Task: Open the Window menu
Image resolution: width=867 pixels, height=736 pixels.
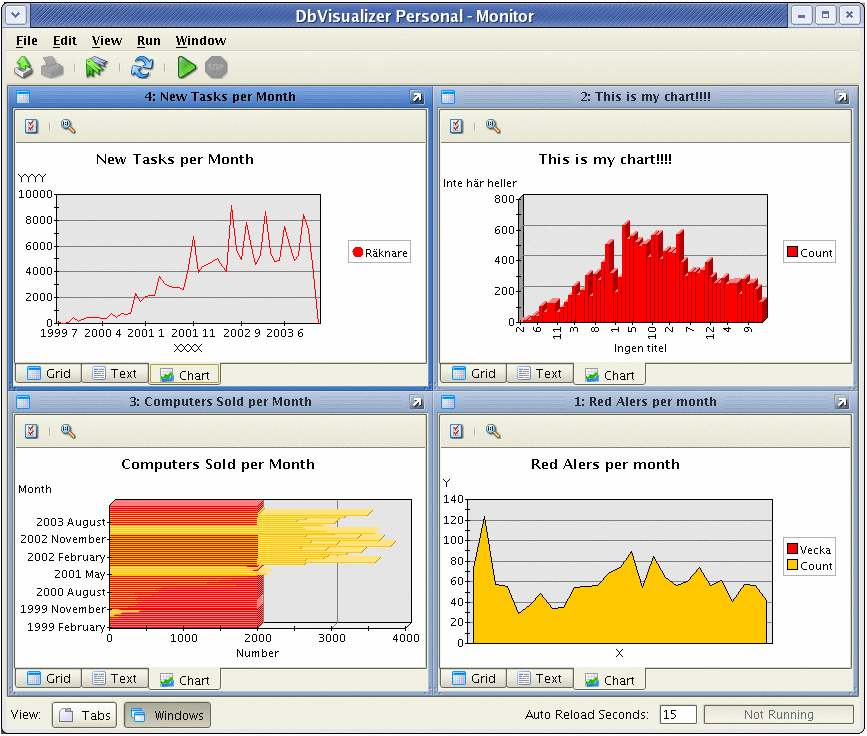Action: pyautogui.click(x=200, y=41)
